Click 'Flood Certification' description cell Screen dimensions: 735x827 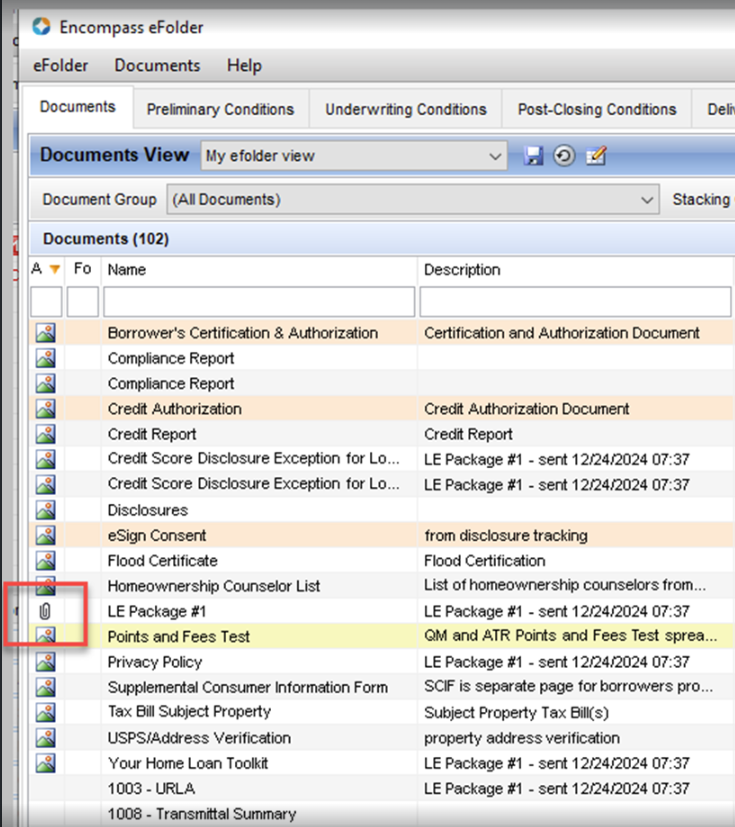click(x=485, y=561)
